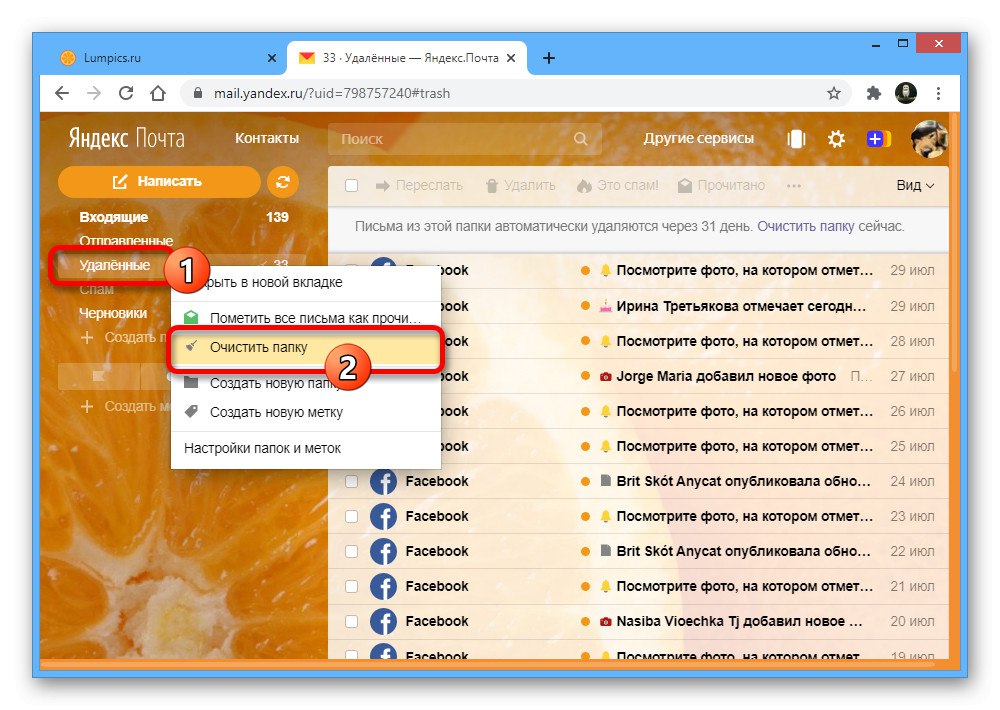Screen dimensions: 1000x710
Task: Click the Яндекс Почта logo
Action: [x=126, y=138]
